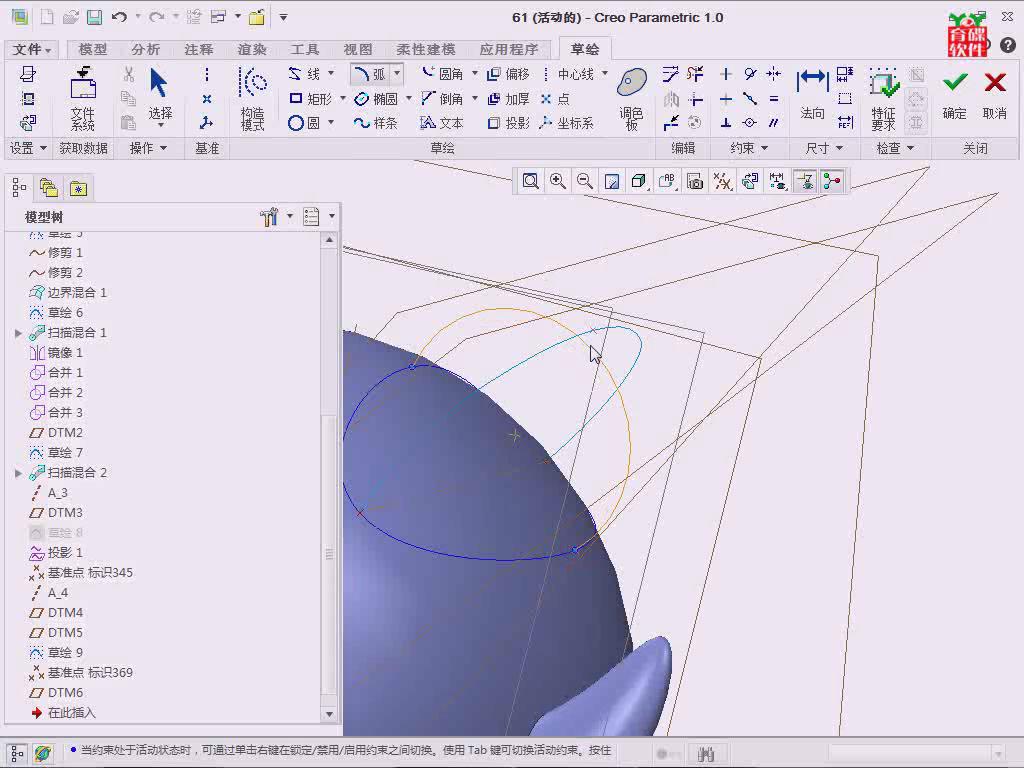Click the help question mark icon
This screenshot has width=1024, height=768.
[1008, 44]
